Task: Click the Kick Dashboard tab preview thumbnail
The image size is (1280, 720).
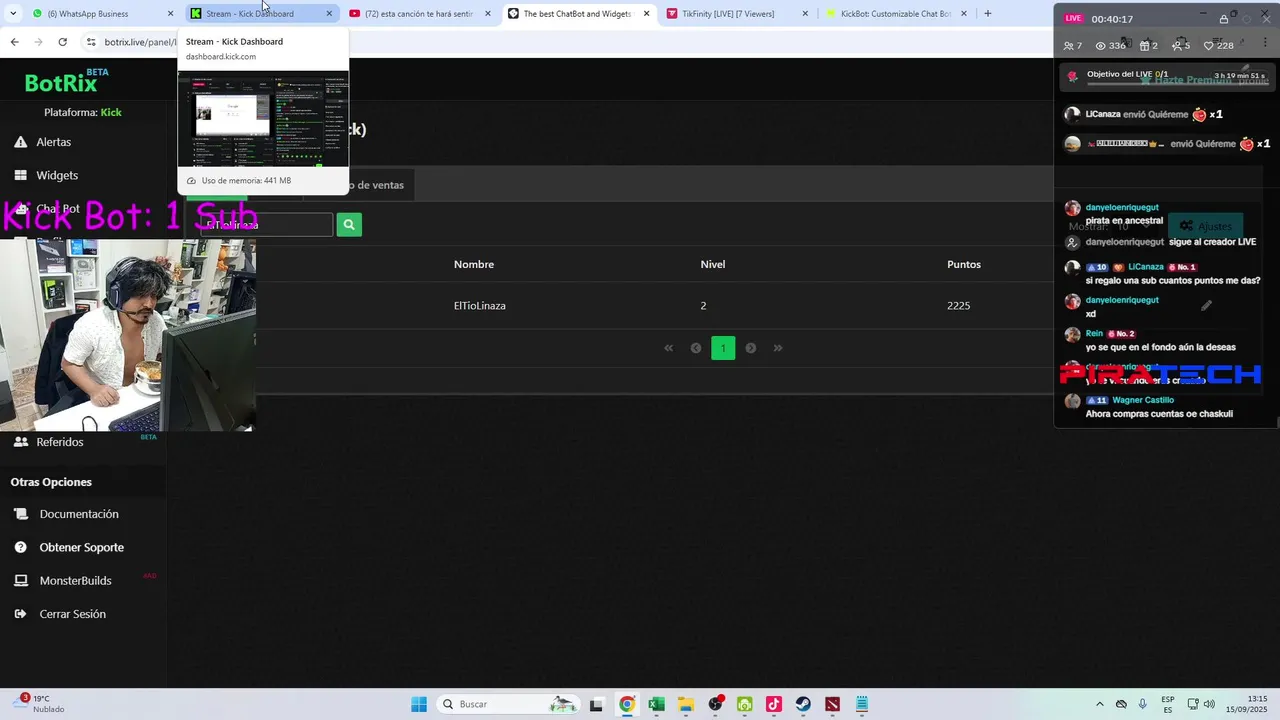Action: point(263,118)
